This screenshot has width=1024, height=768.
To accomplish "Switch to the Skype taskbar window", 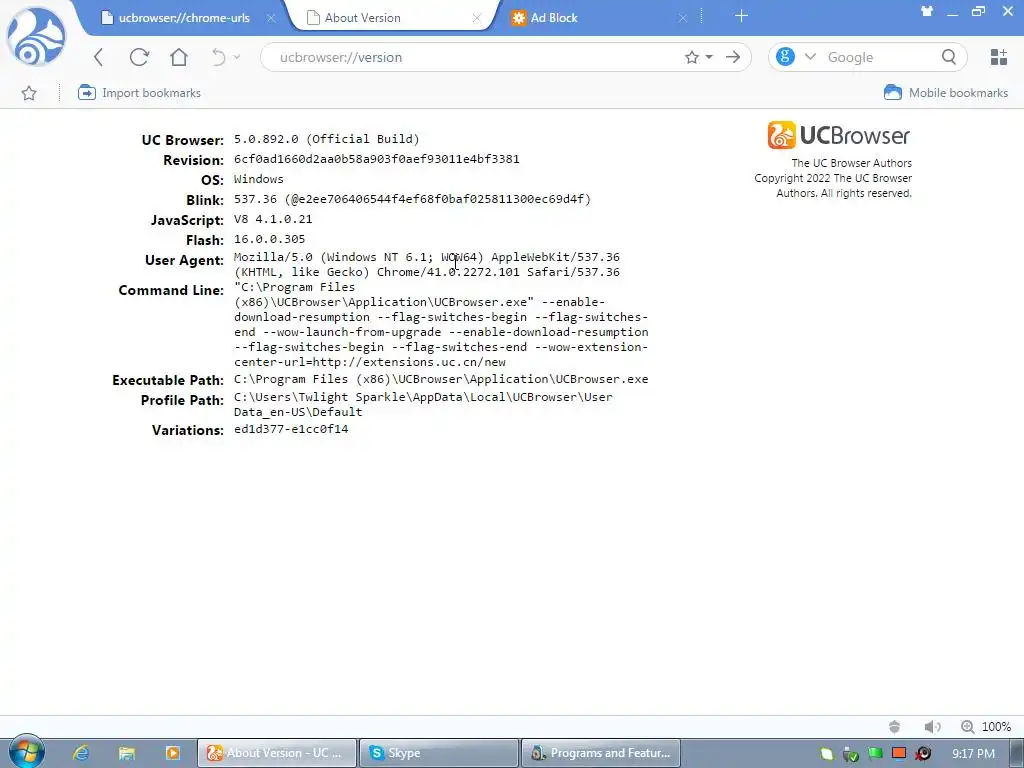I will coord(438,753).
